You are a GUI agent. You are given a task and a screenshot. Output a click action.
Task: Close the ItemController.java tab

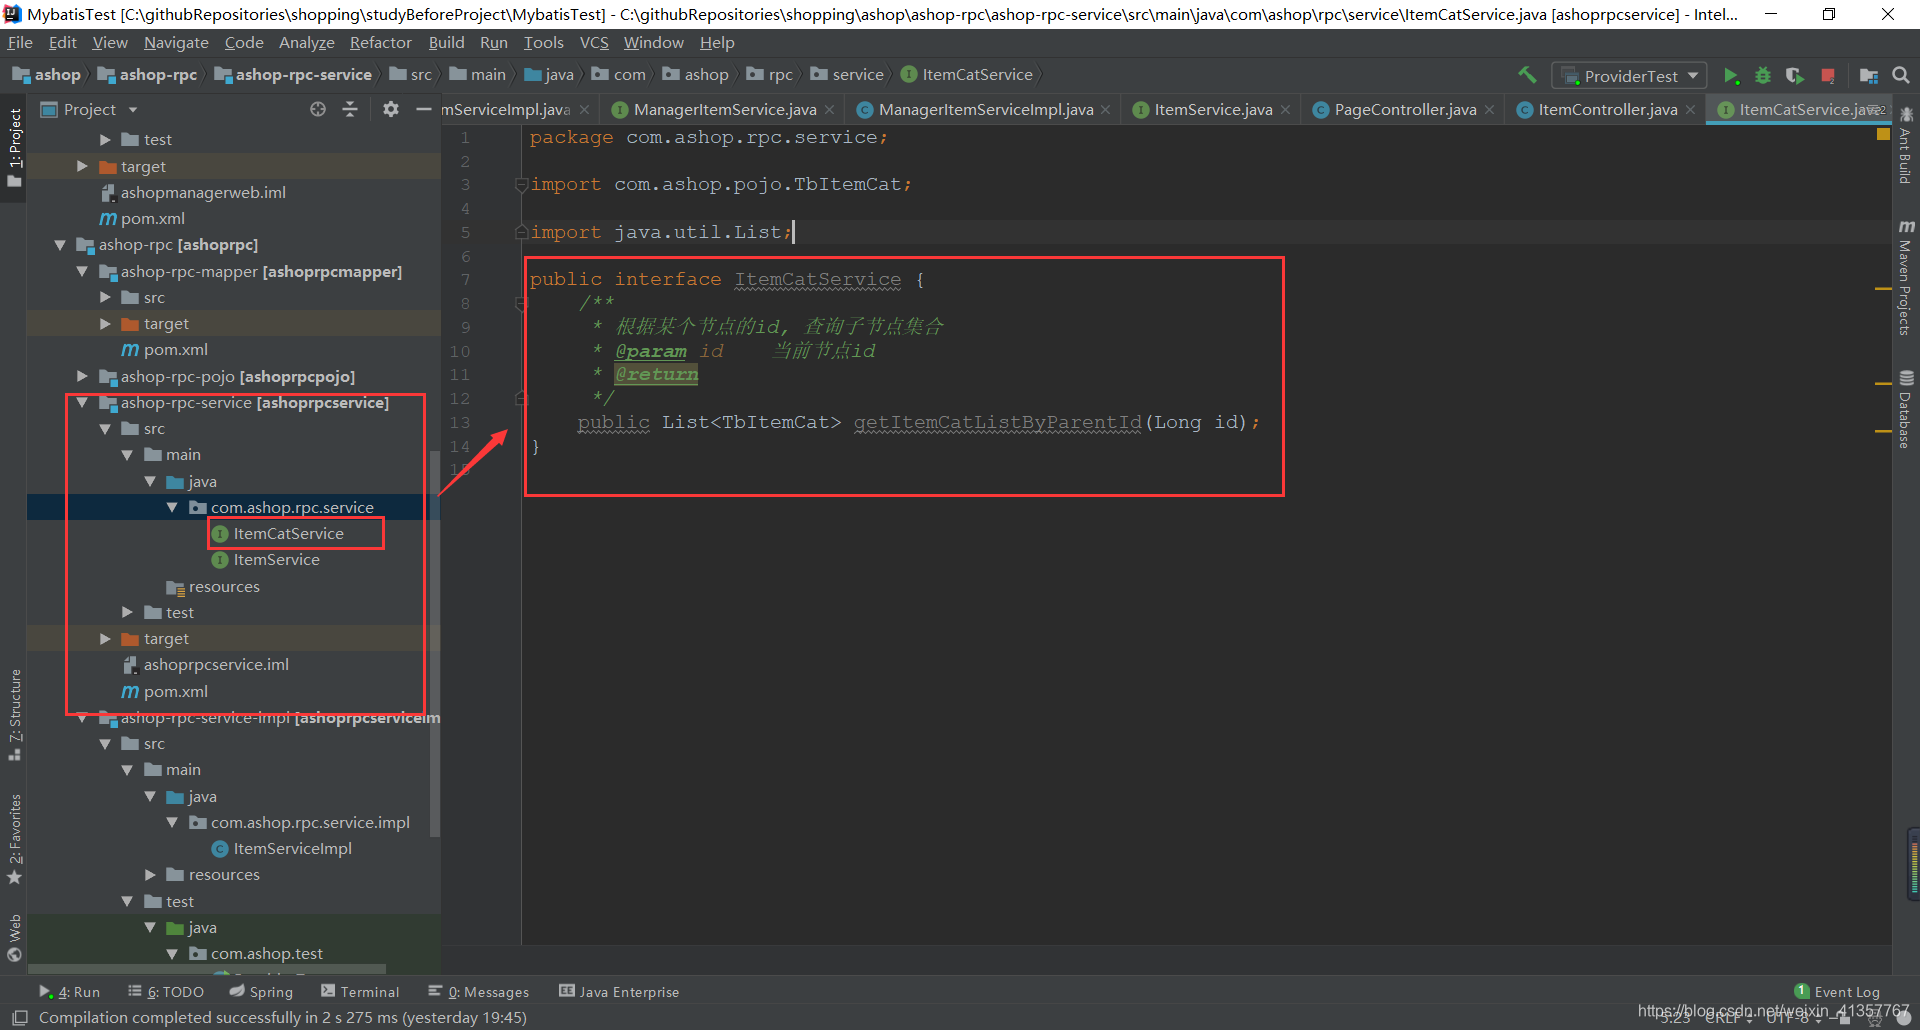point(1690,110)
